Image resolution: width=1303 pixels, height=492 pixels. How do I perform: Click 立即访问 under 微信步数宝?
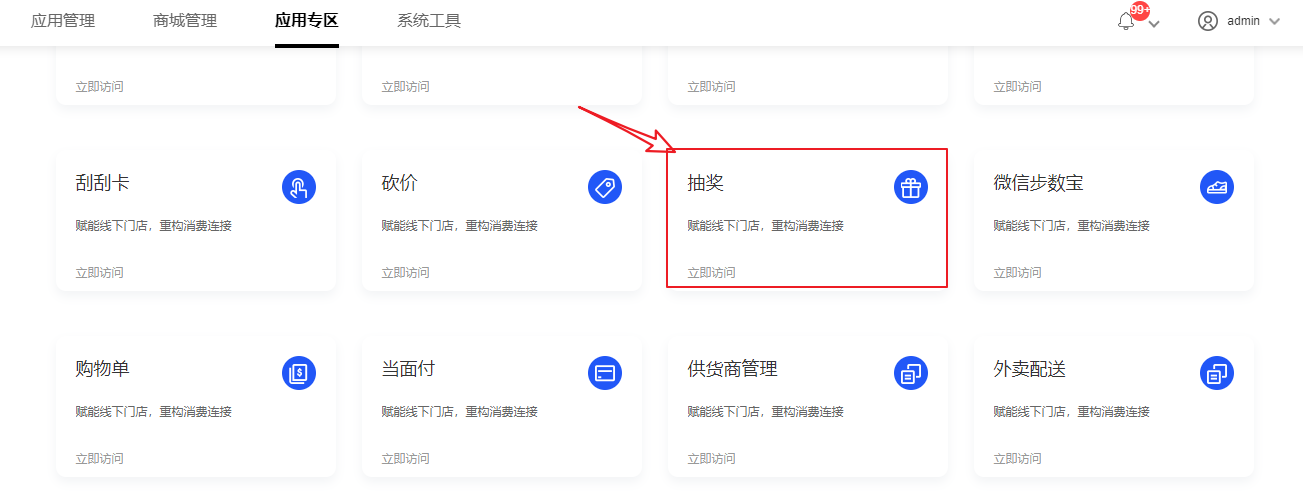click(x=1018, y=272)
